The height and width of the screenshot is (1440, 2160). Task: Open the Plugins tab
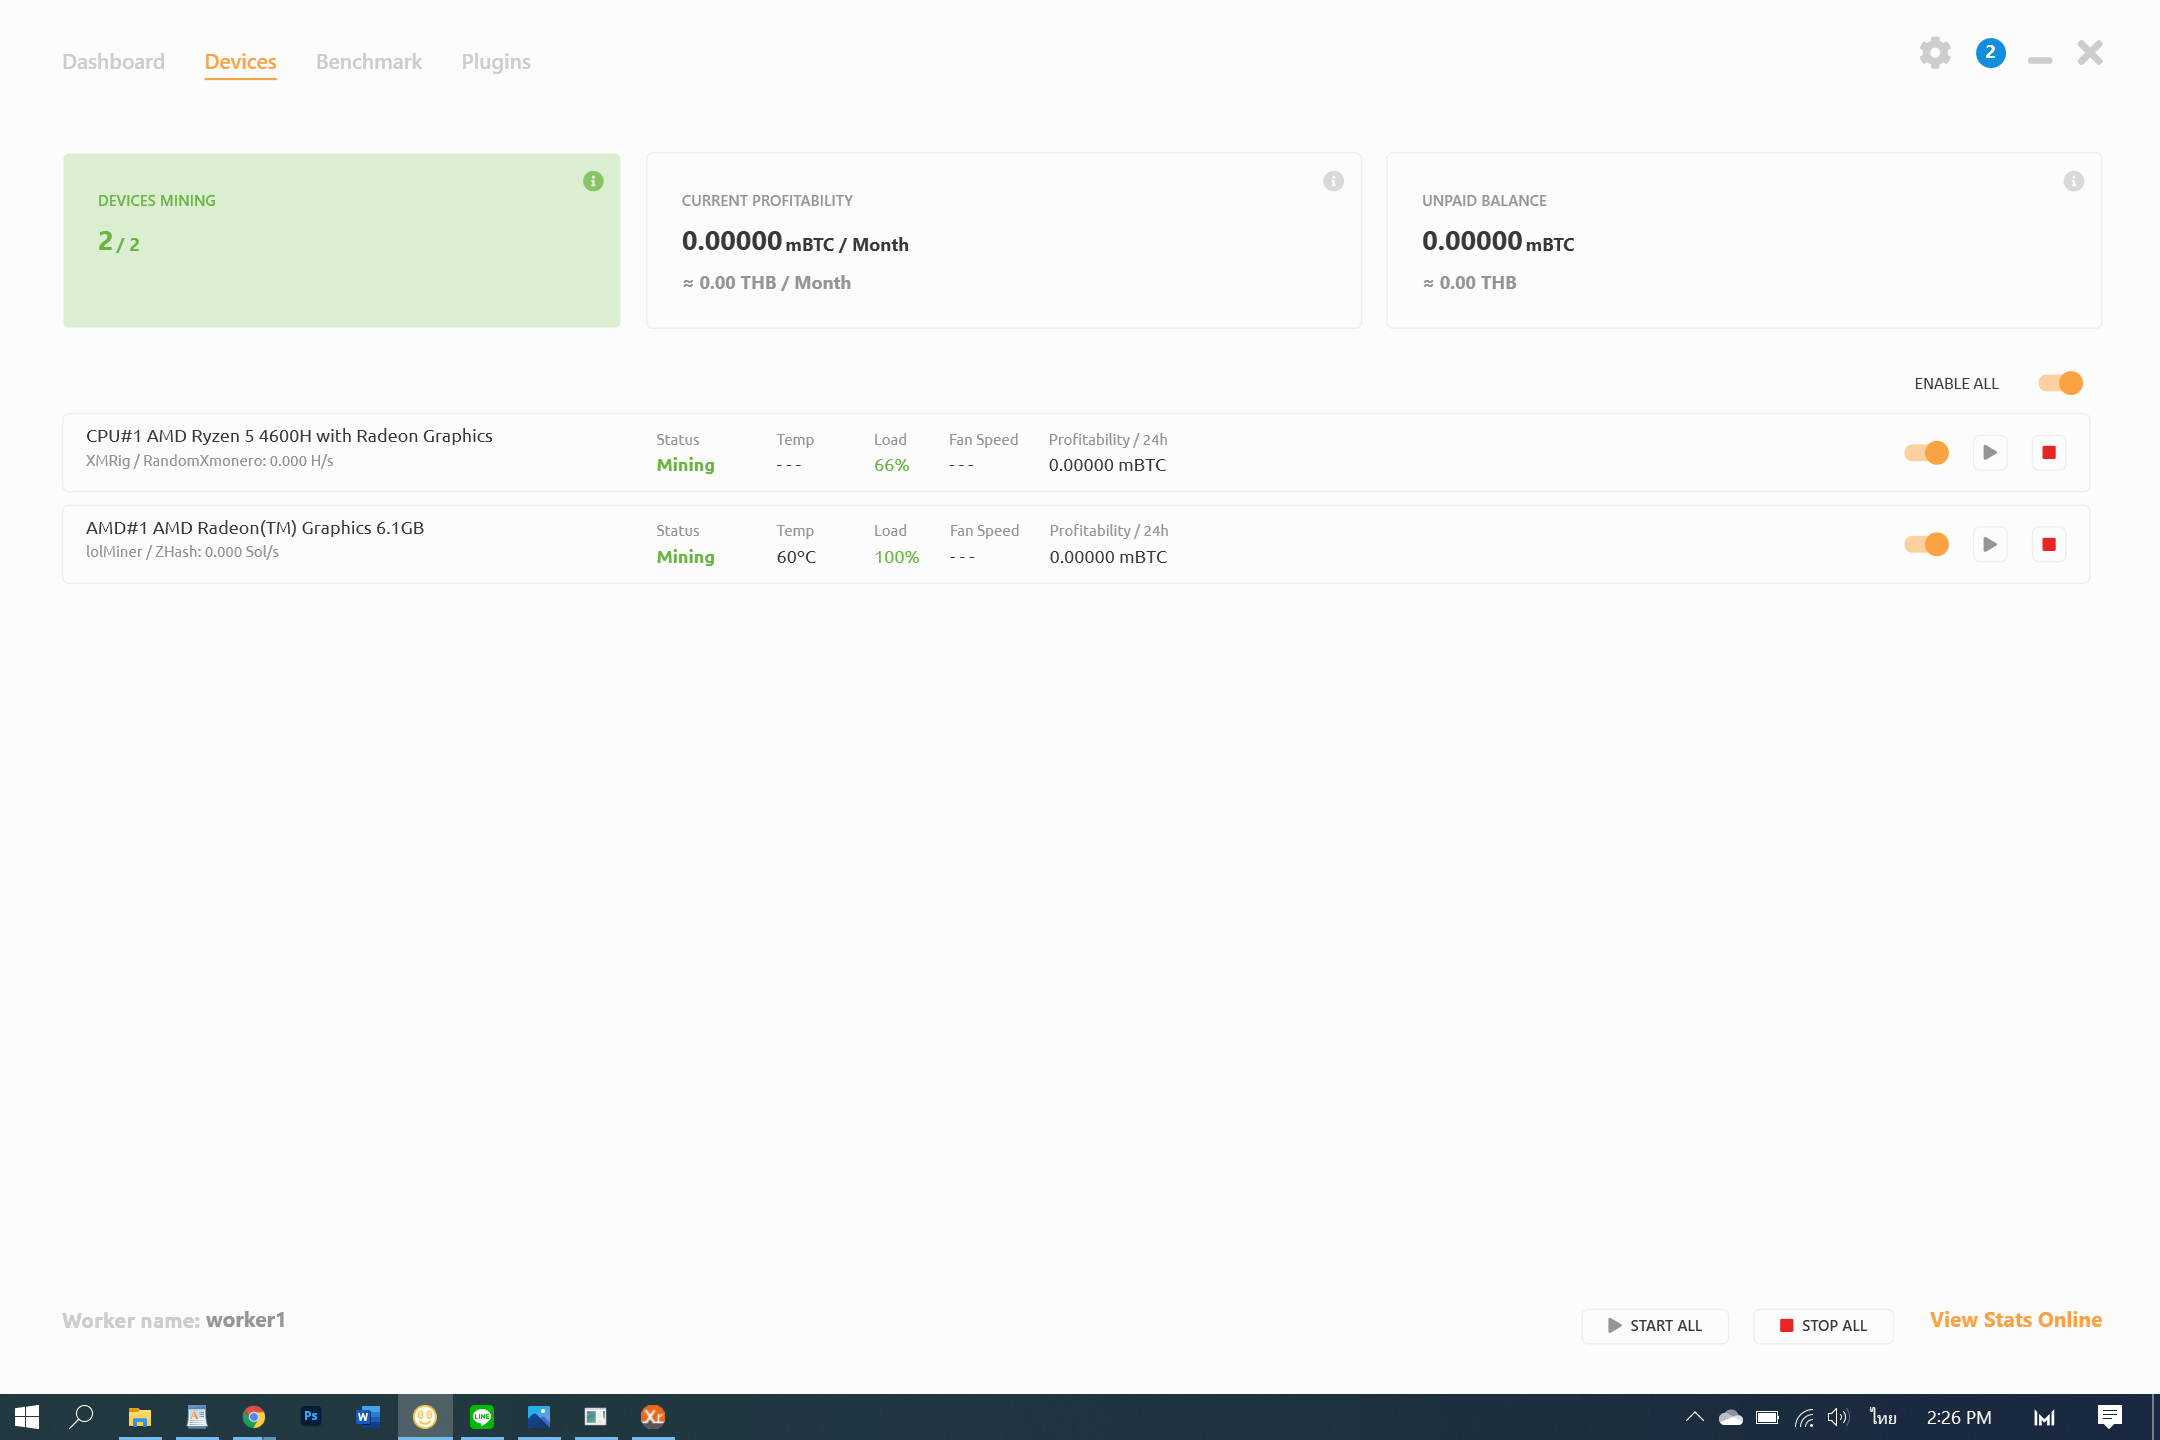(496, 62)
